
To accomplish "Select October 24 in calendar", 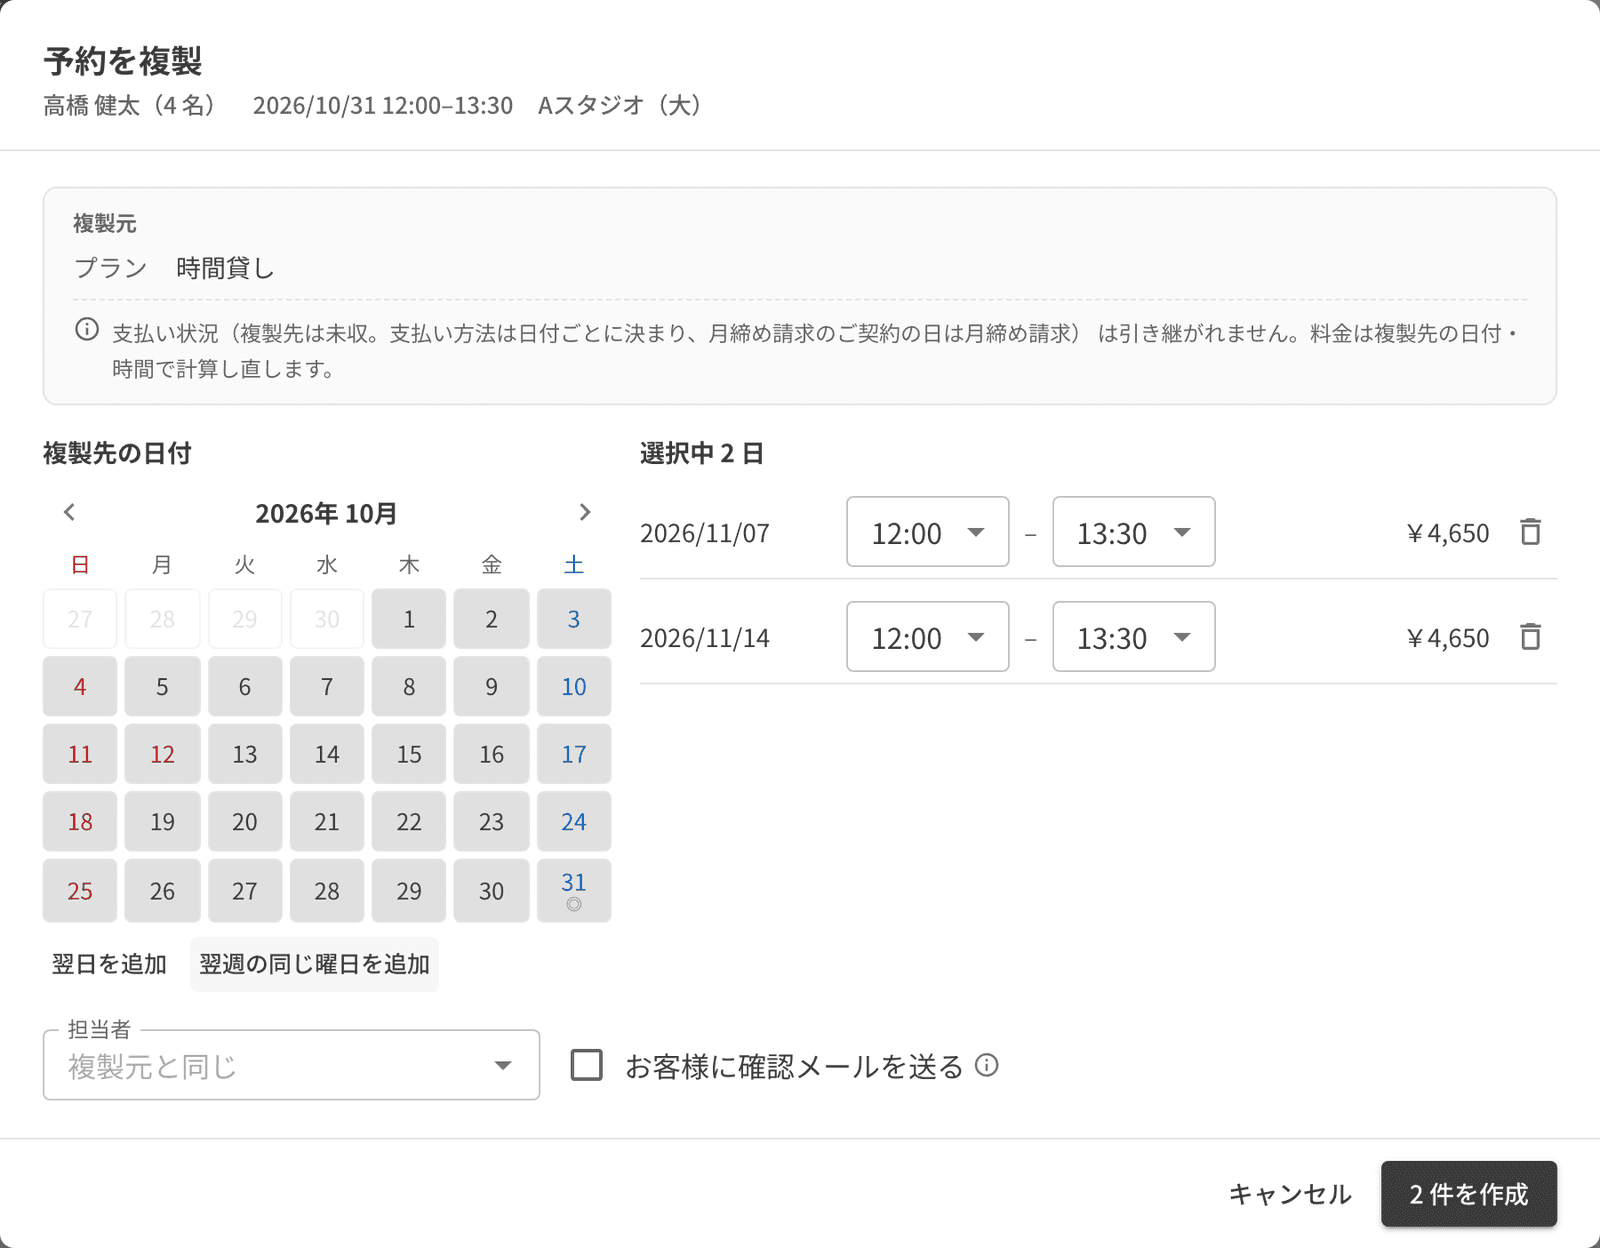I will pos(574,822).
